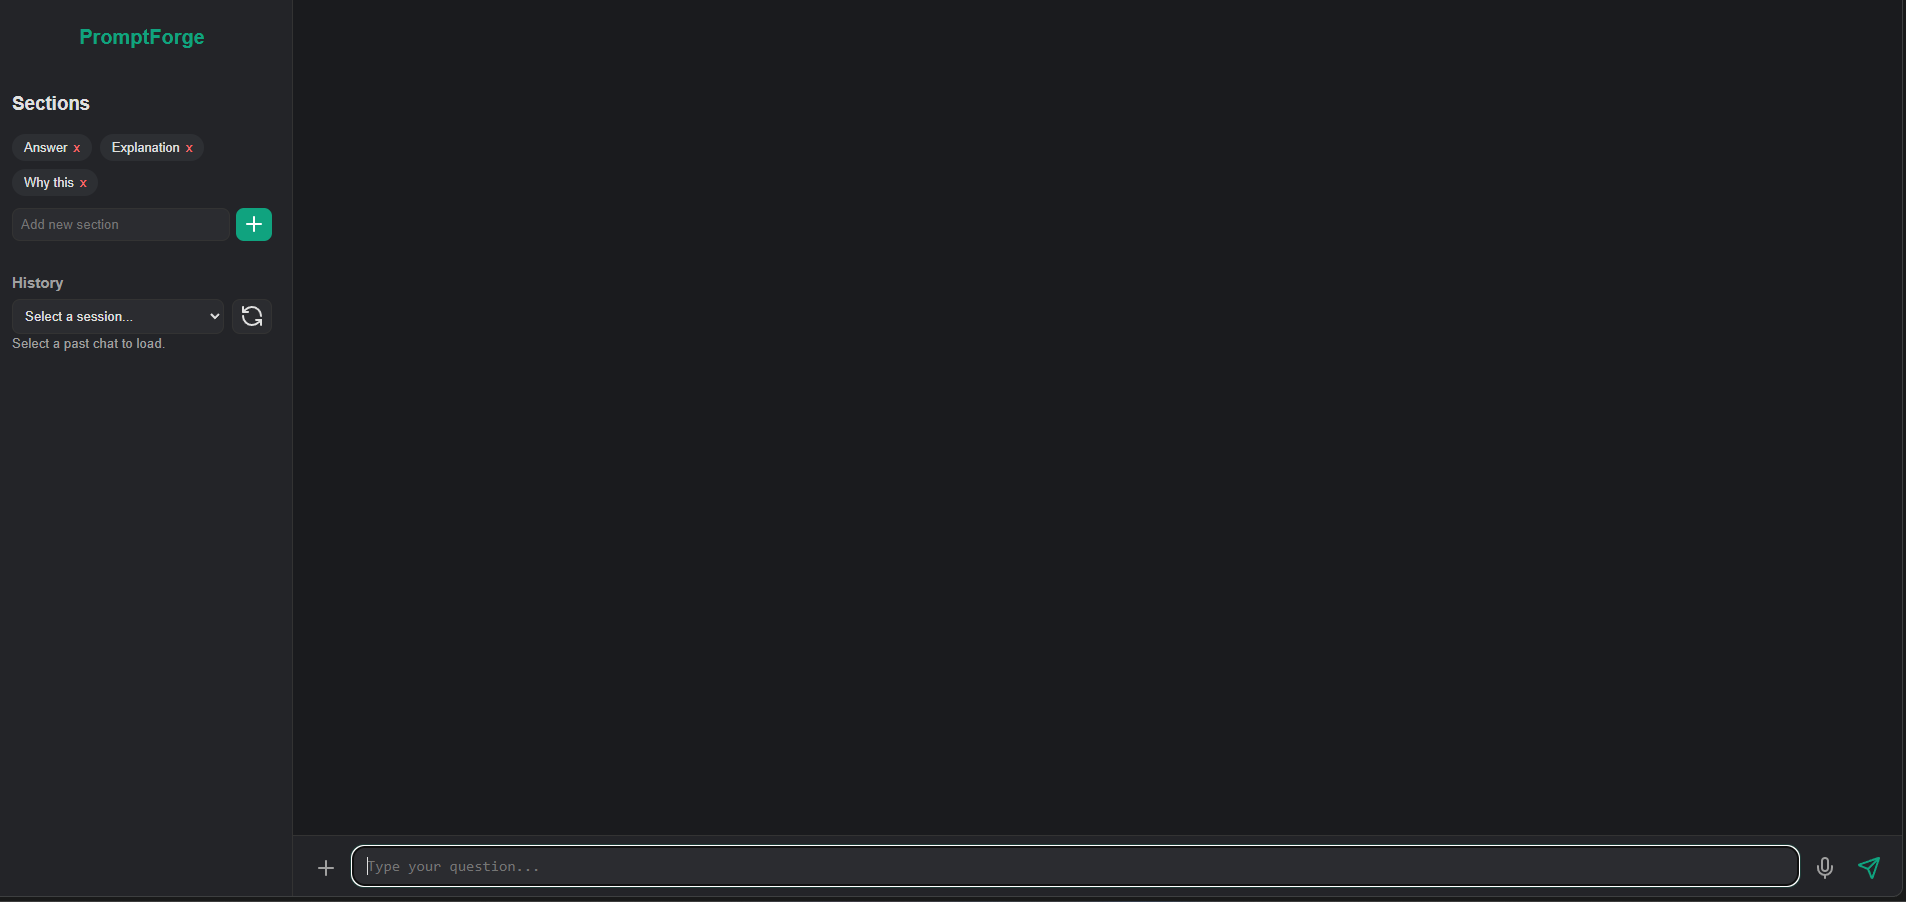Screen dimensions: 1906x902
Task: Click the History heading label
Action: tap(38, 283)
